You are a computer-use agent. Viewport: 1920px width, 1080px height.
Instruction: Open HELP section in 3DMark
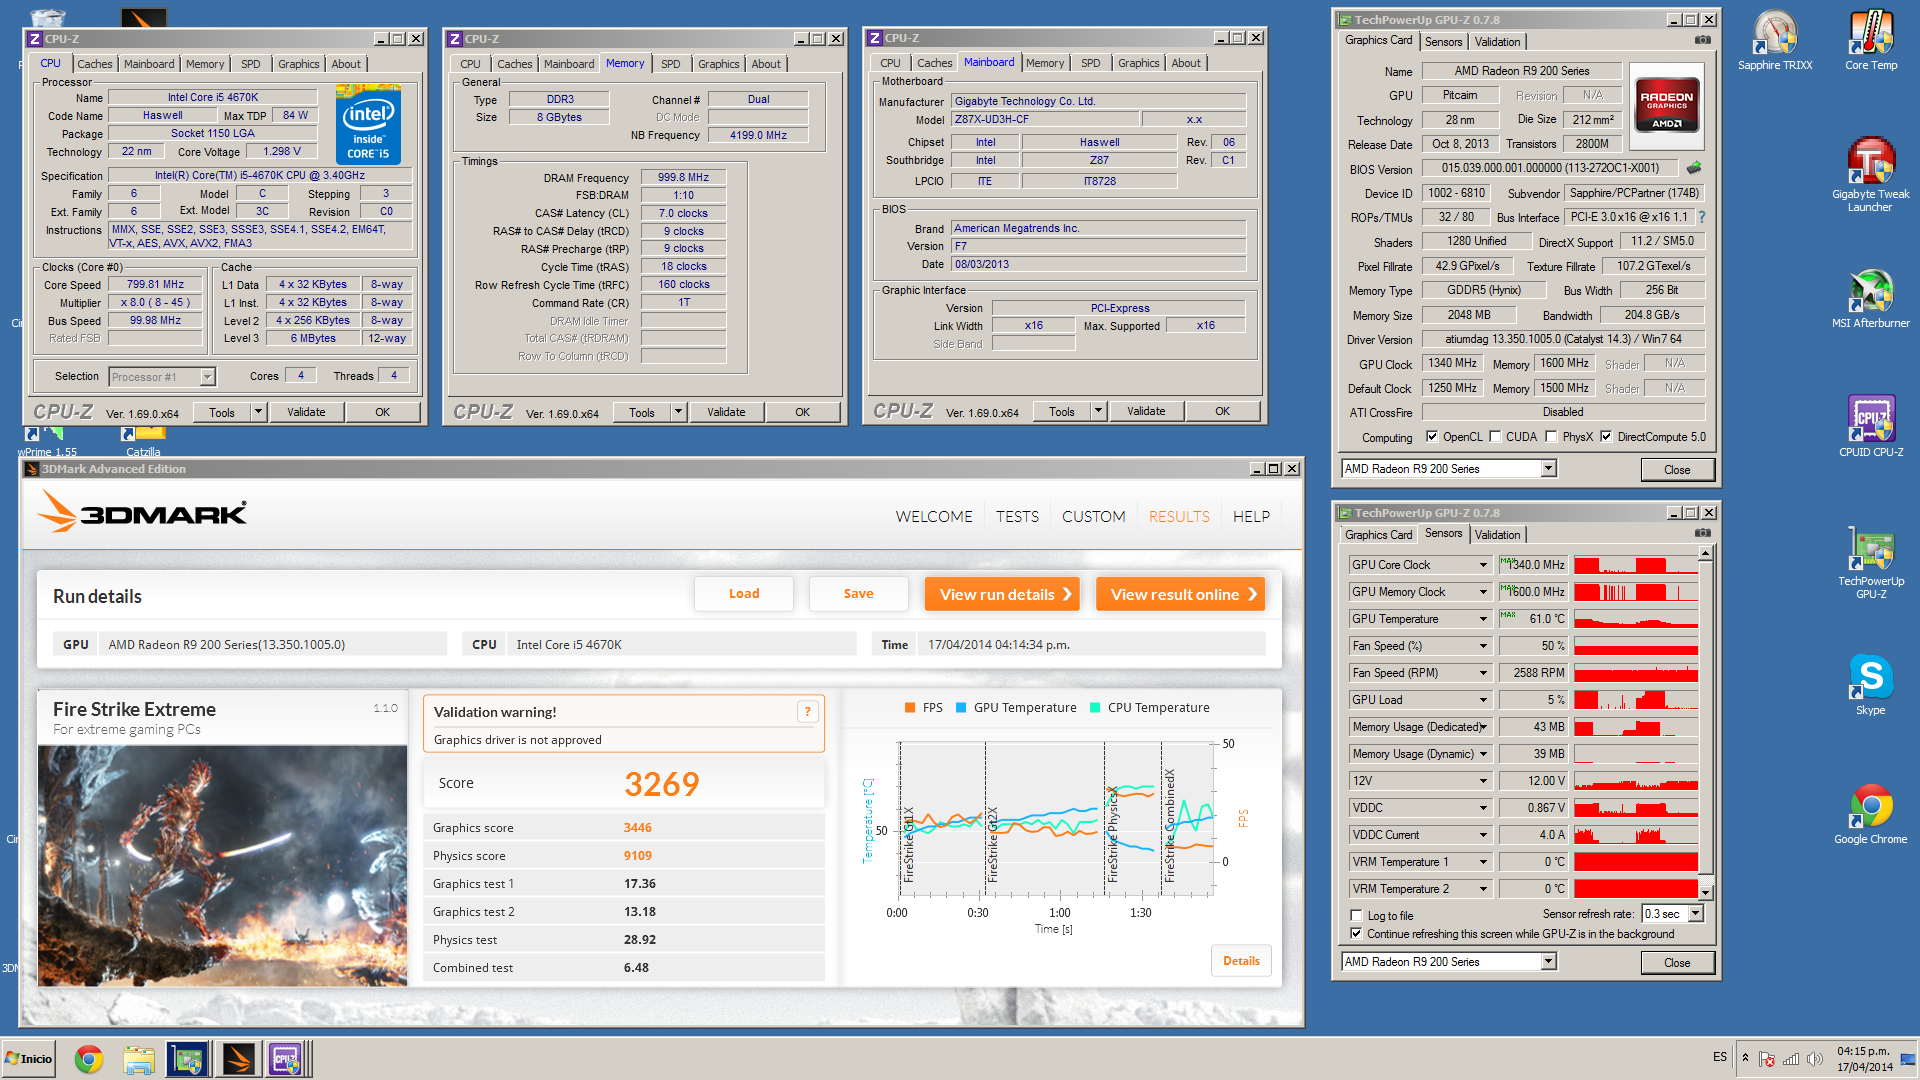pos(1251,516)
